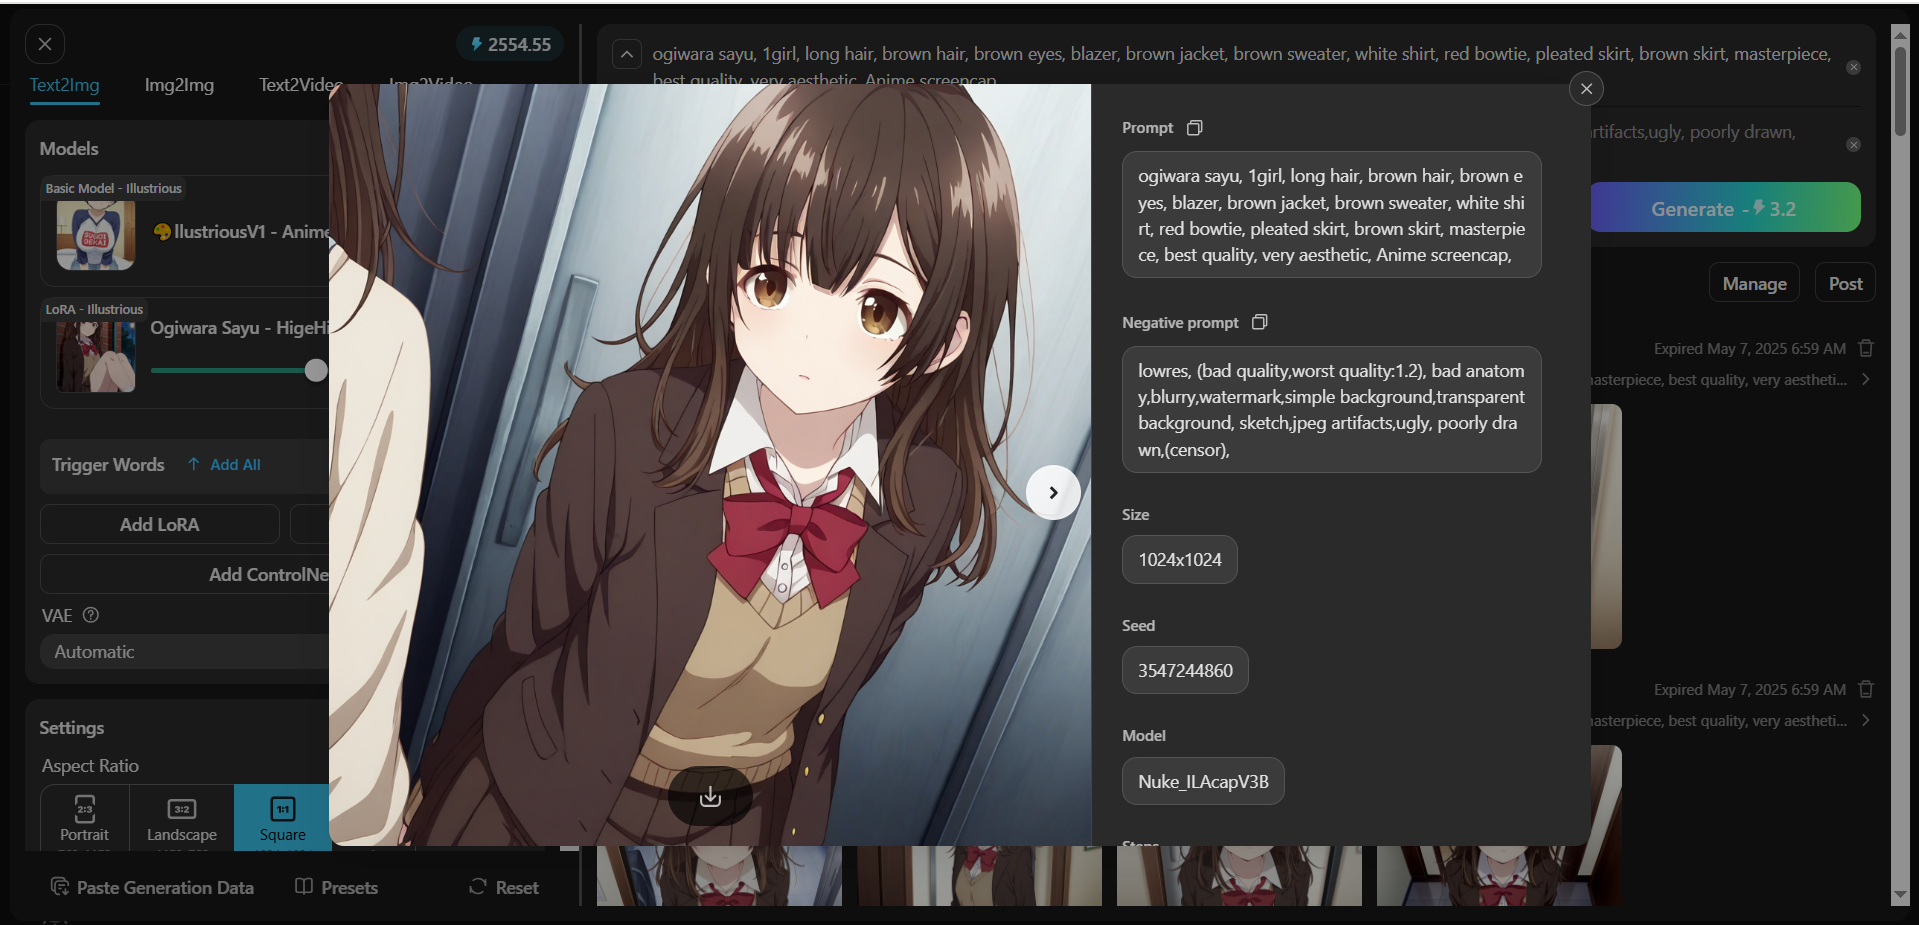Expand the first expired generation entry chevron
This screenshot has height=925, width=1919.
pyautogui.click(x=1865, y=380)
